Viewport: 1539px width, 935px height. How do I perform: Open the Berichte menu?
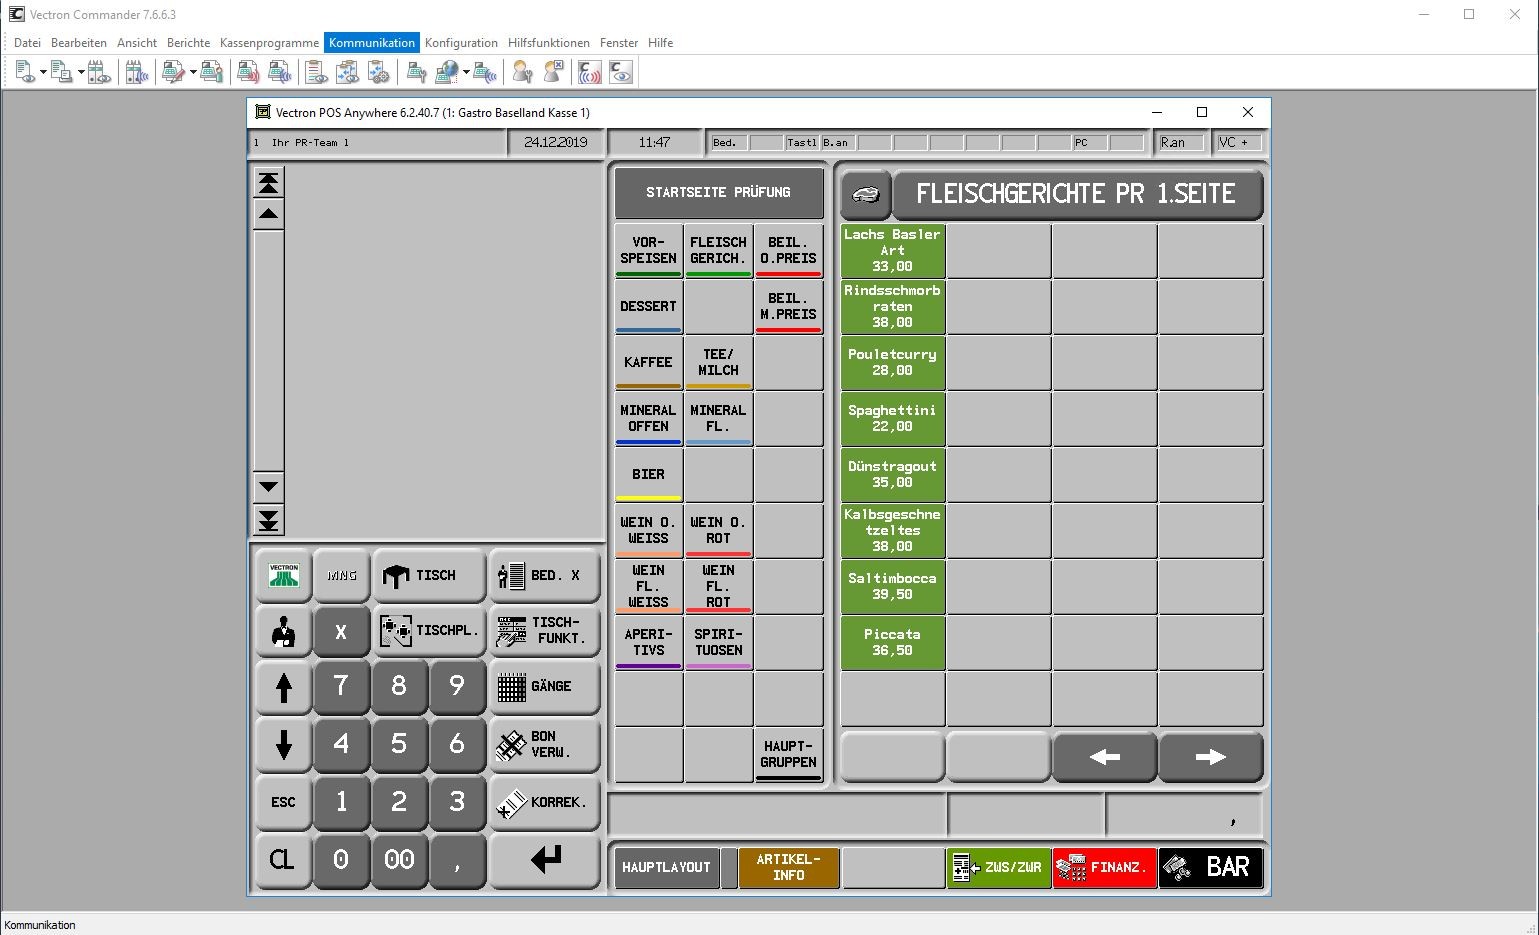[188, 43]
